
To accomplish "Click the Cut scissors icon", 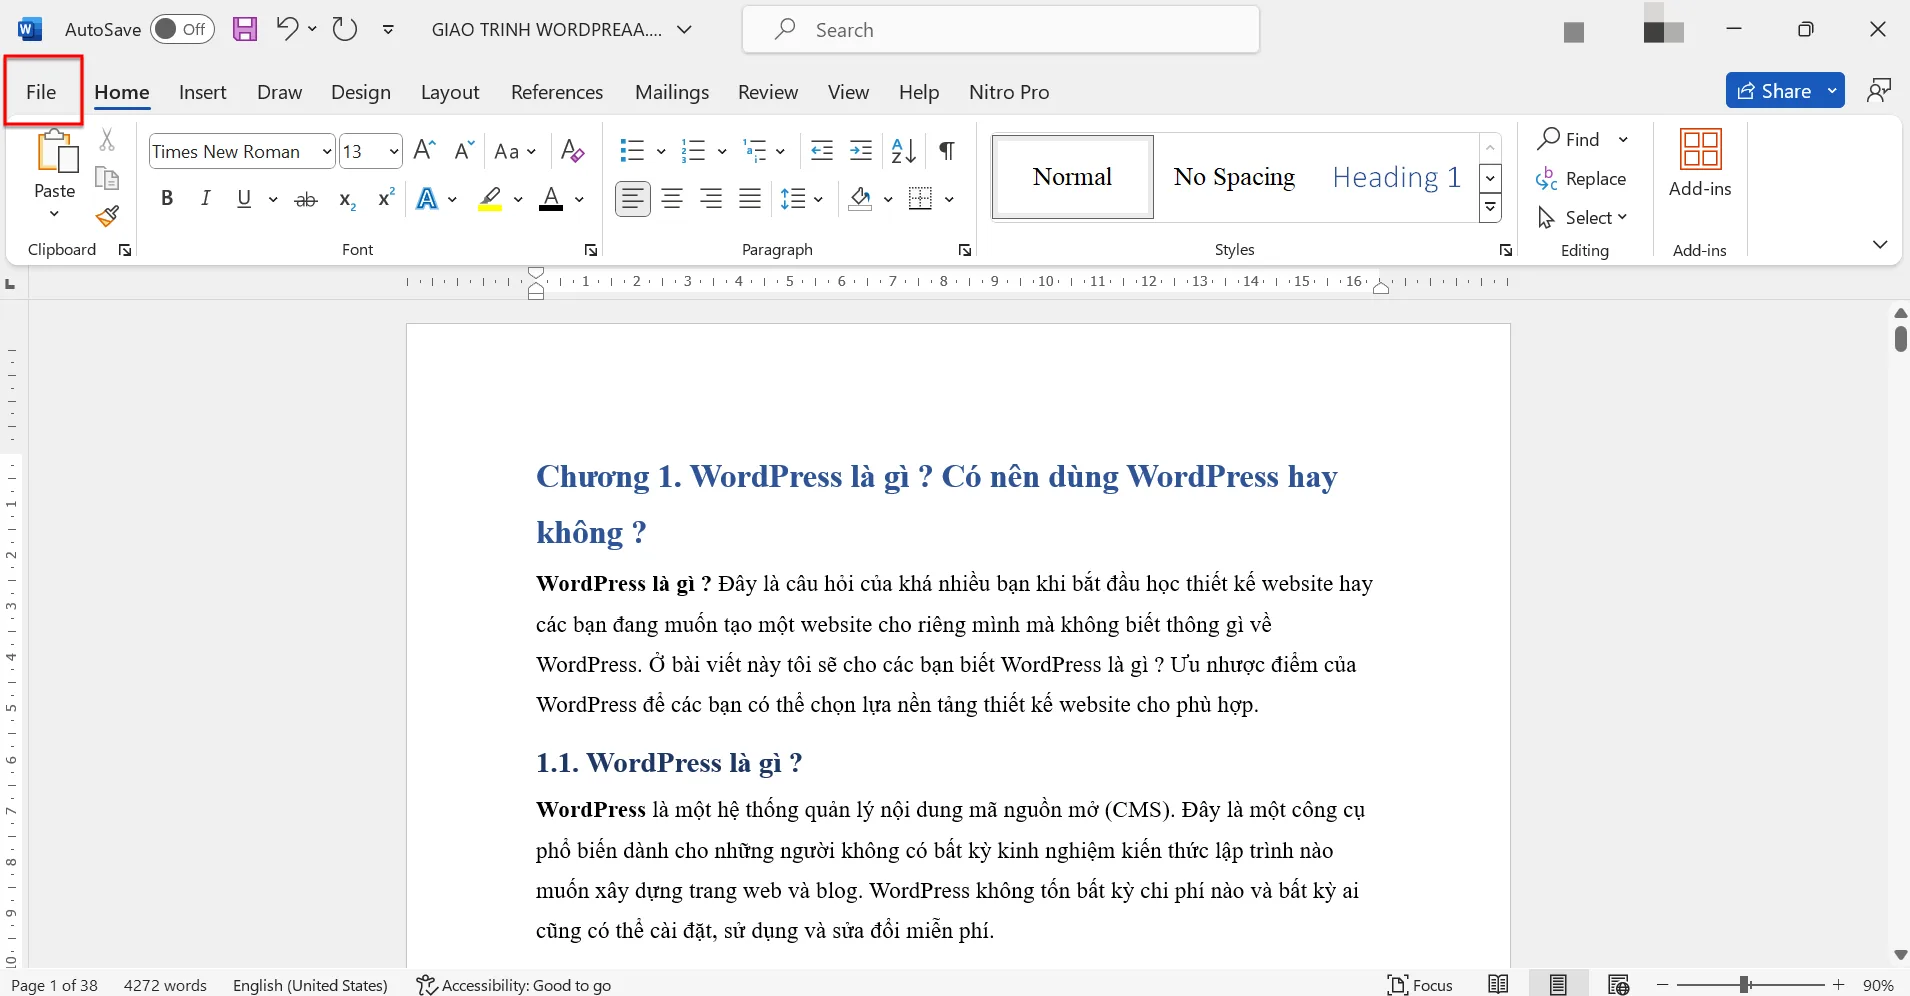I will point(107,139).
